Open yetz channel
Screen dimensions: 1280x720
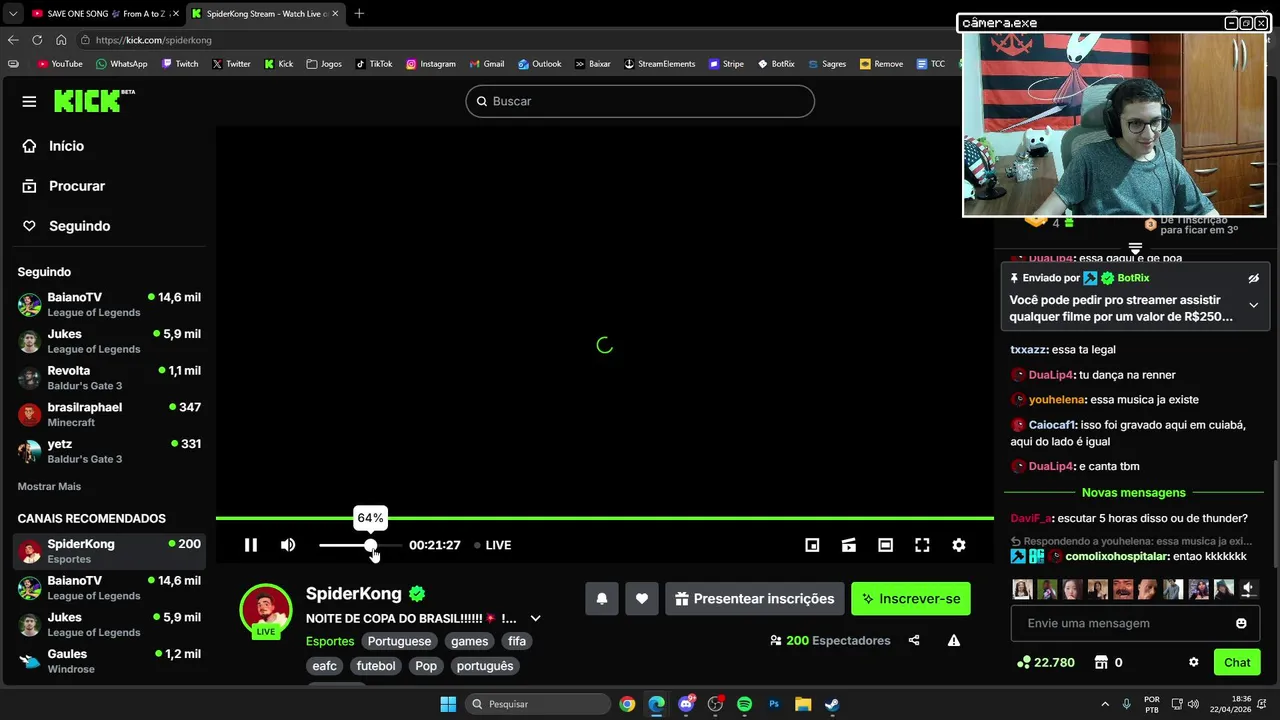tap(109, 451)
